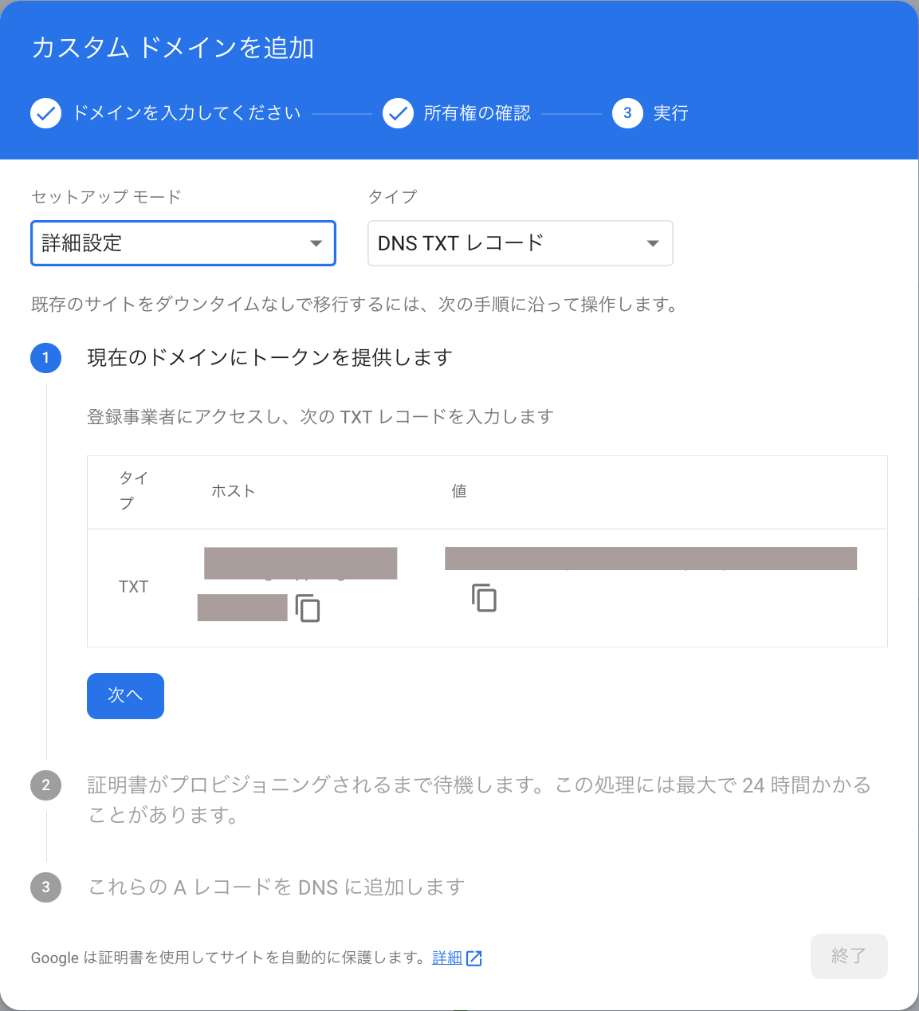Click the step 3 circle beside 実行
This screenshot has height=1011, width=919.
click(x=627, y=114)
